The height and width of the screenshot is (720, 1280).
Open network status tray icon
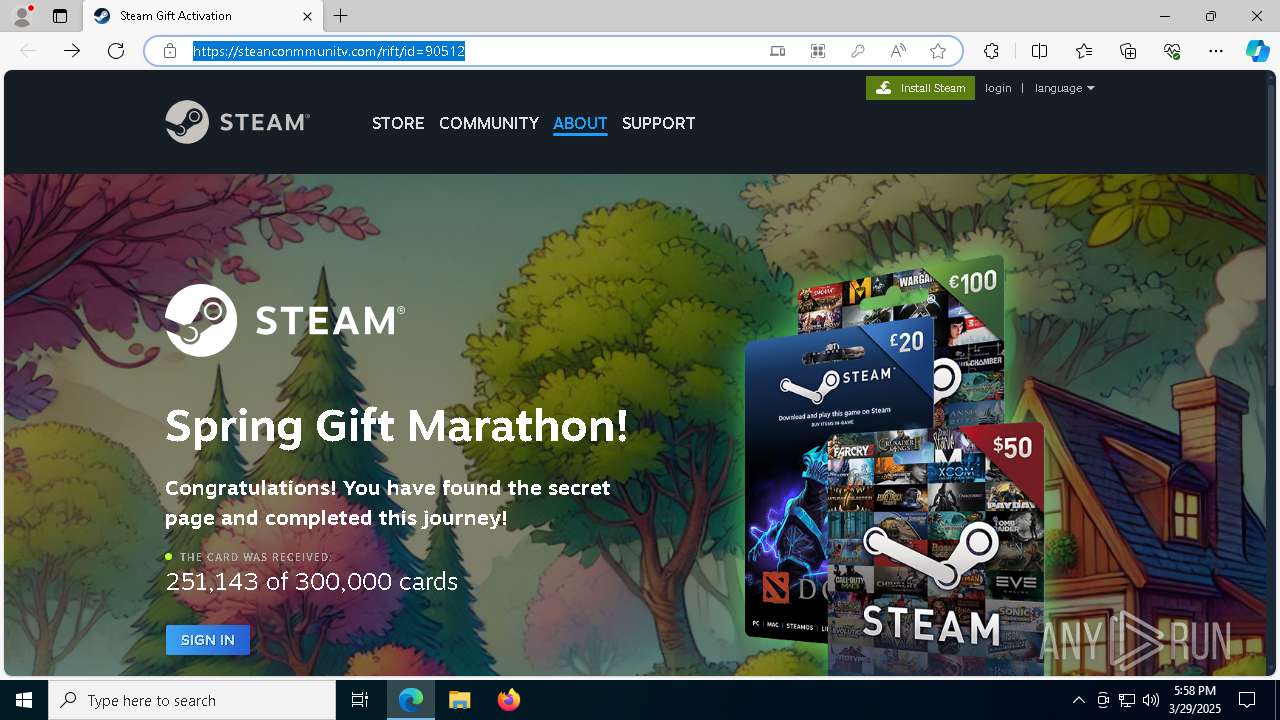tap(1127, 700)
